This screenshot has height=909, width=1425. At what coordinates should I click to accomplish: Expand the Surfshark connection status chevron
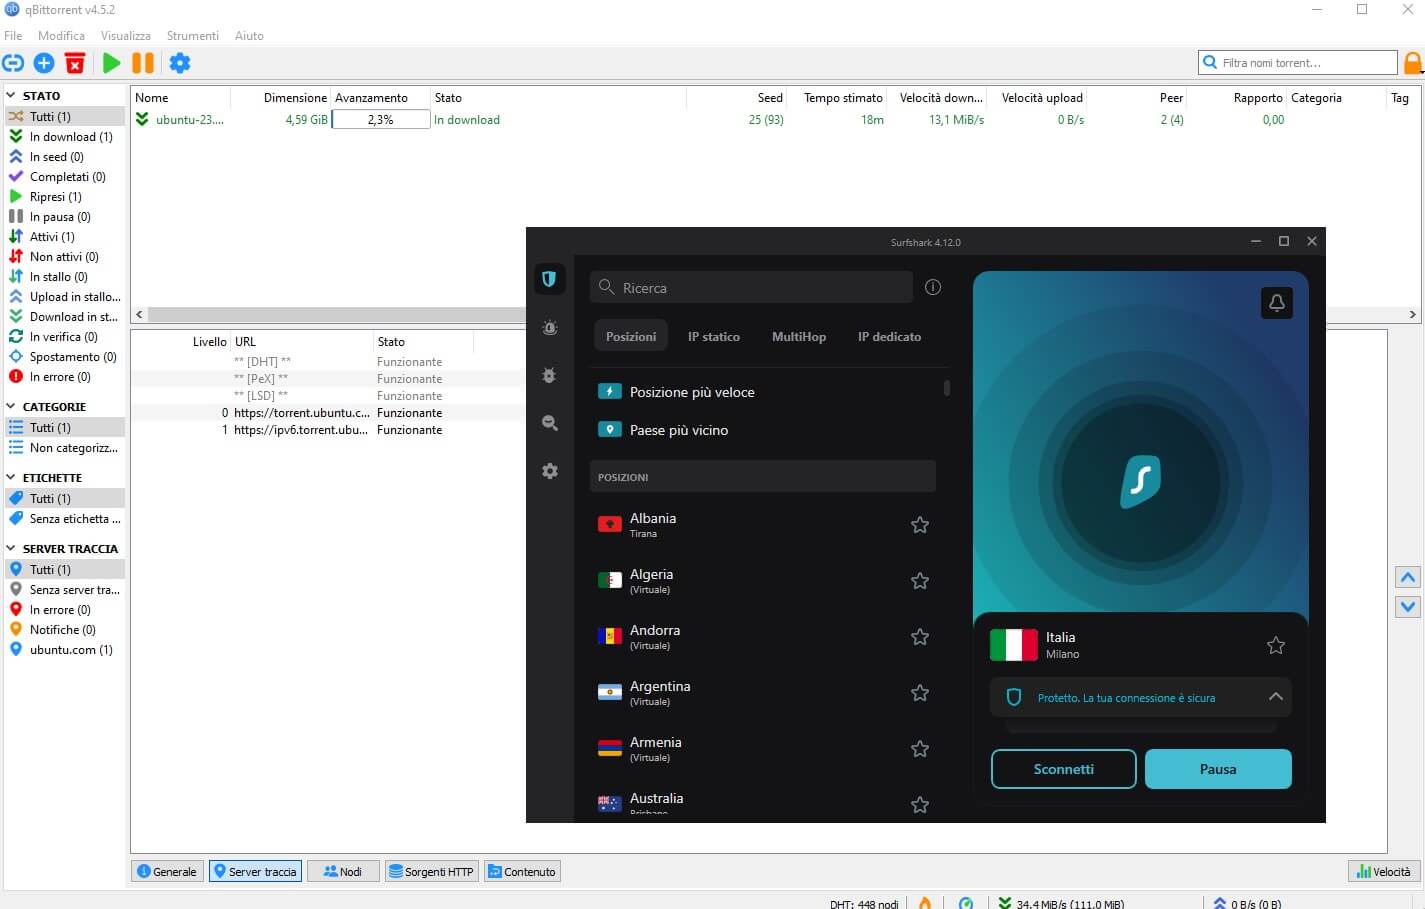[1276, 697]
